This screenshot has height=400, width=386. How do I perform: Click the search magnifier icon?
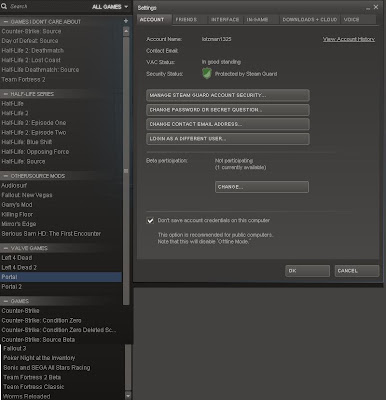pos(4,6)
